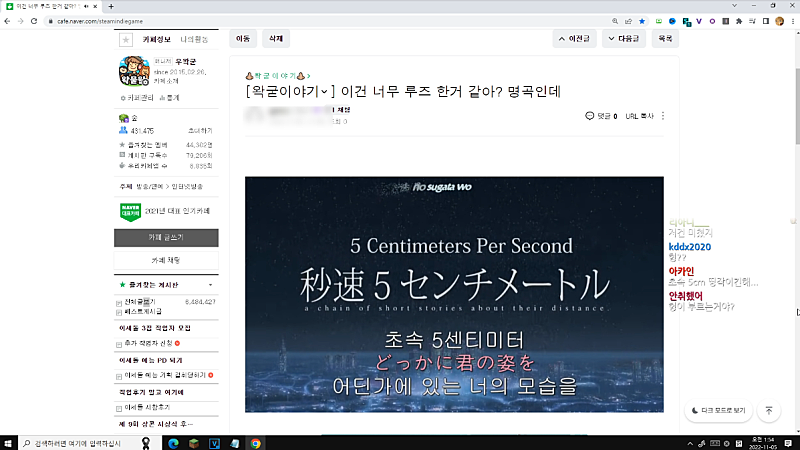Go to previous post with 이전글
The height and width of the screenshot is (450, 800).
tap(574, 39)
